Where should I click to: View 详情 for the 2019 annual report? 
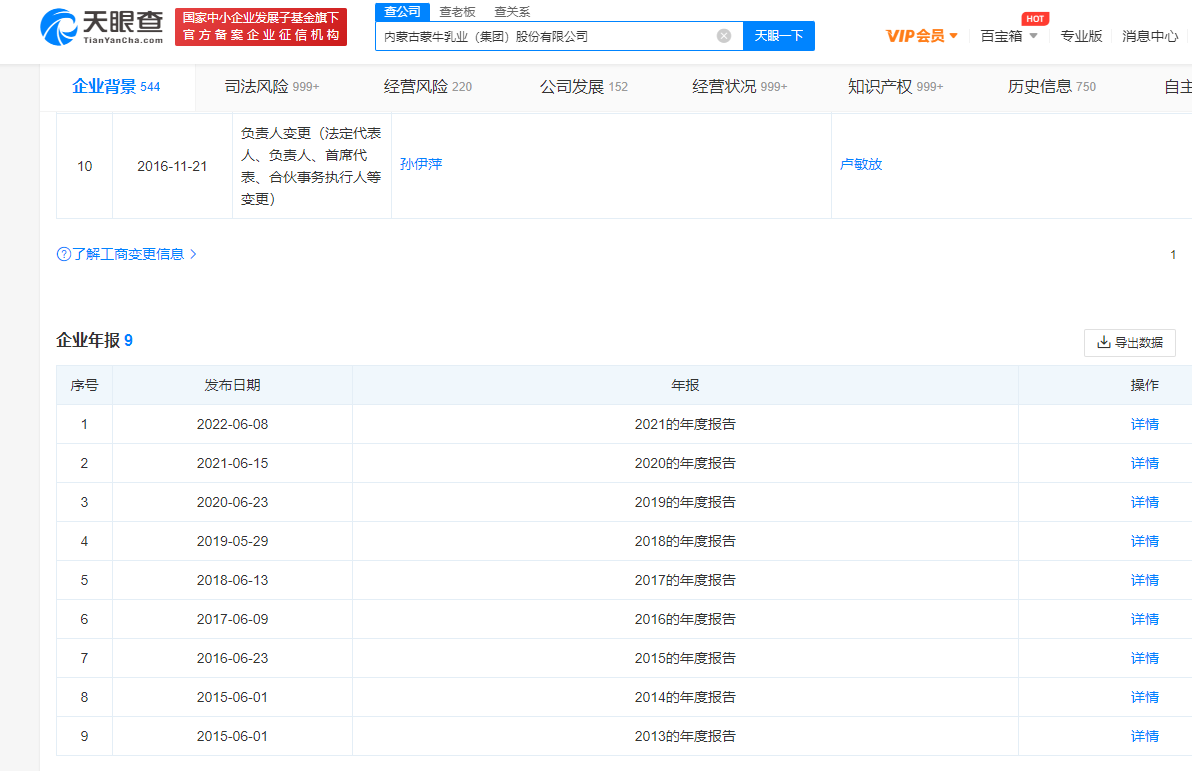1145,502
